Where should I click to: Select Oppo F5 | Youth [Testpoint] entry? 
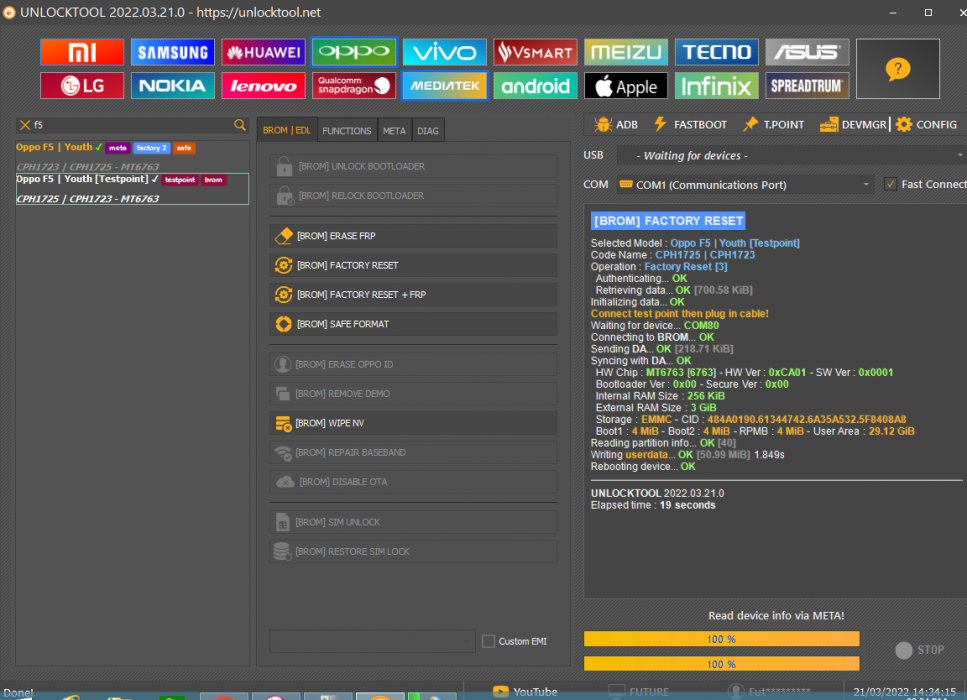pos(132,189)
